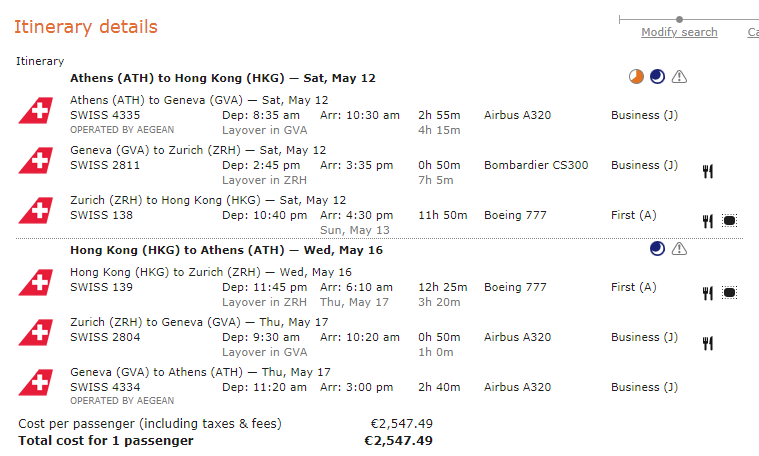Click the meal icon for SWISS 2804
The width and height of the screenshot is (759, 456).
[x=707, y=343]
